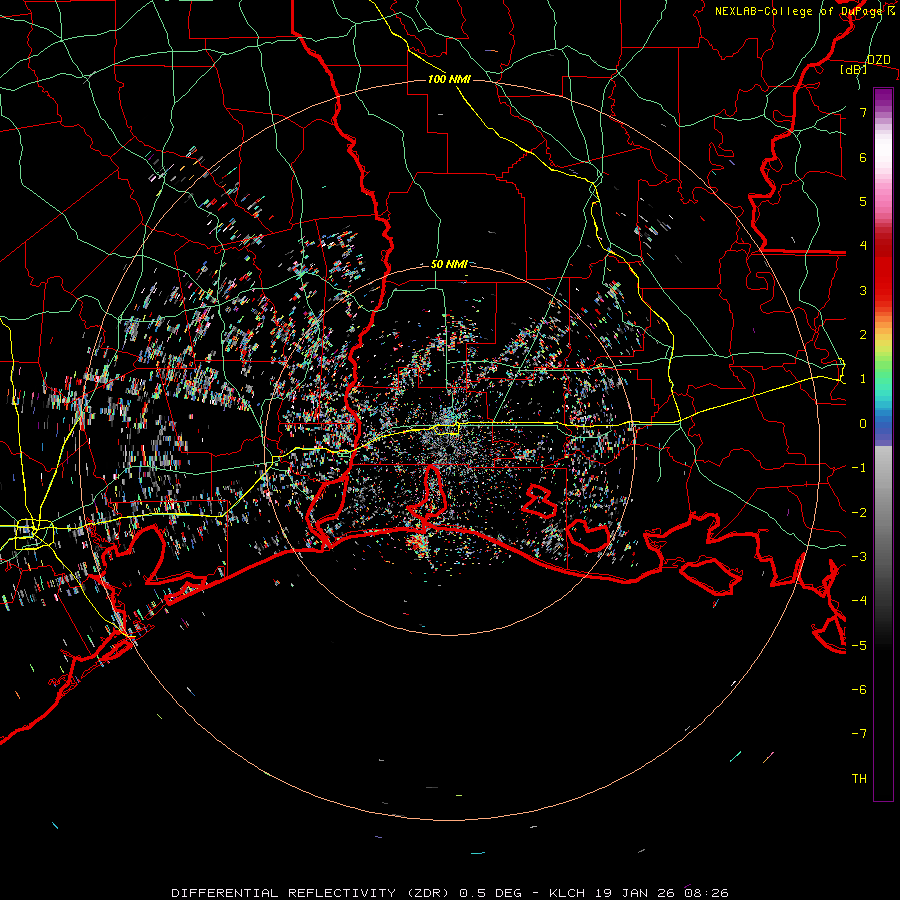Click the "[dB]" unit label above the scale
Viewport: 900px width, 900px height.
[x=854, y=69]
